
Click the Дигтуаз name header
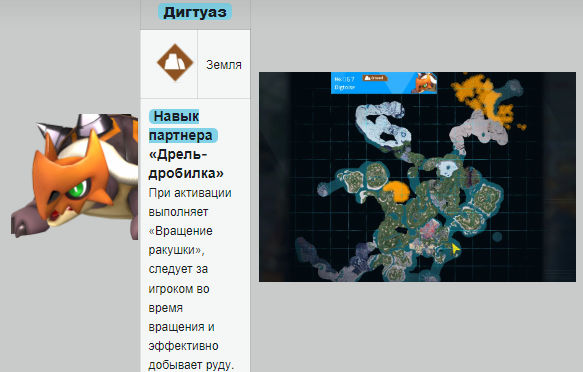[x=195, y=12]
